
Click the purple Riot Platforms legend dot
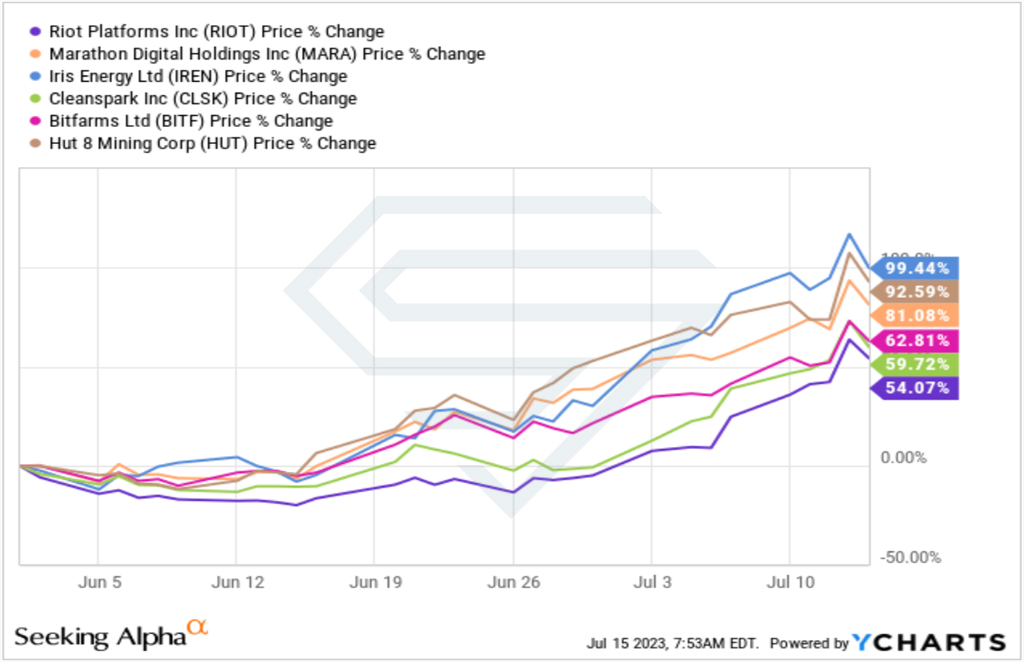[x=36, y=31]
